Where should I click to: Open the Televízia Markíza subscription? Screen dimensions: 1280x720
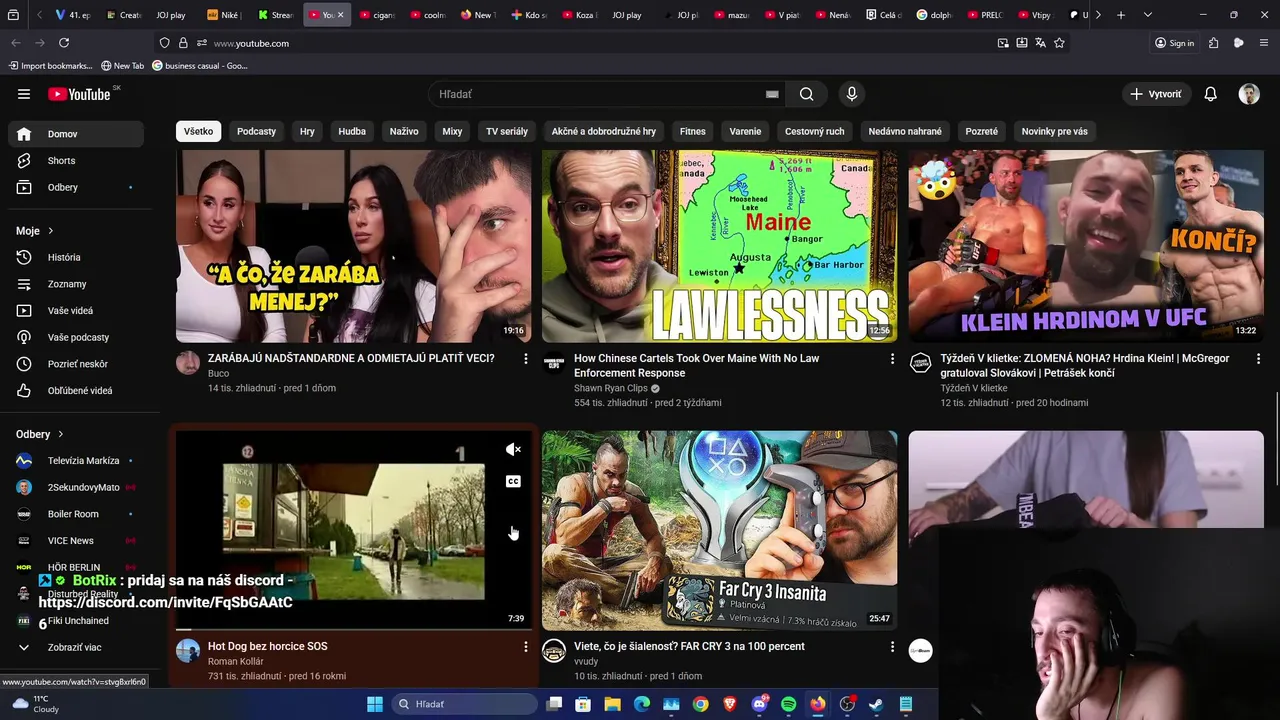76,461
